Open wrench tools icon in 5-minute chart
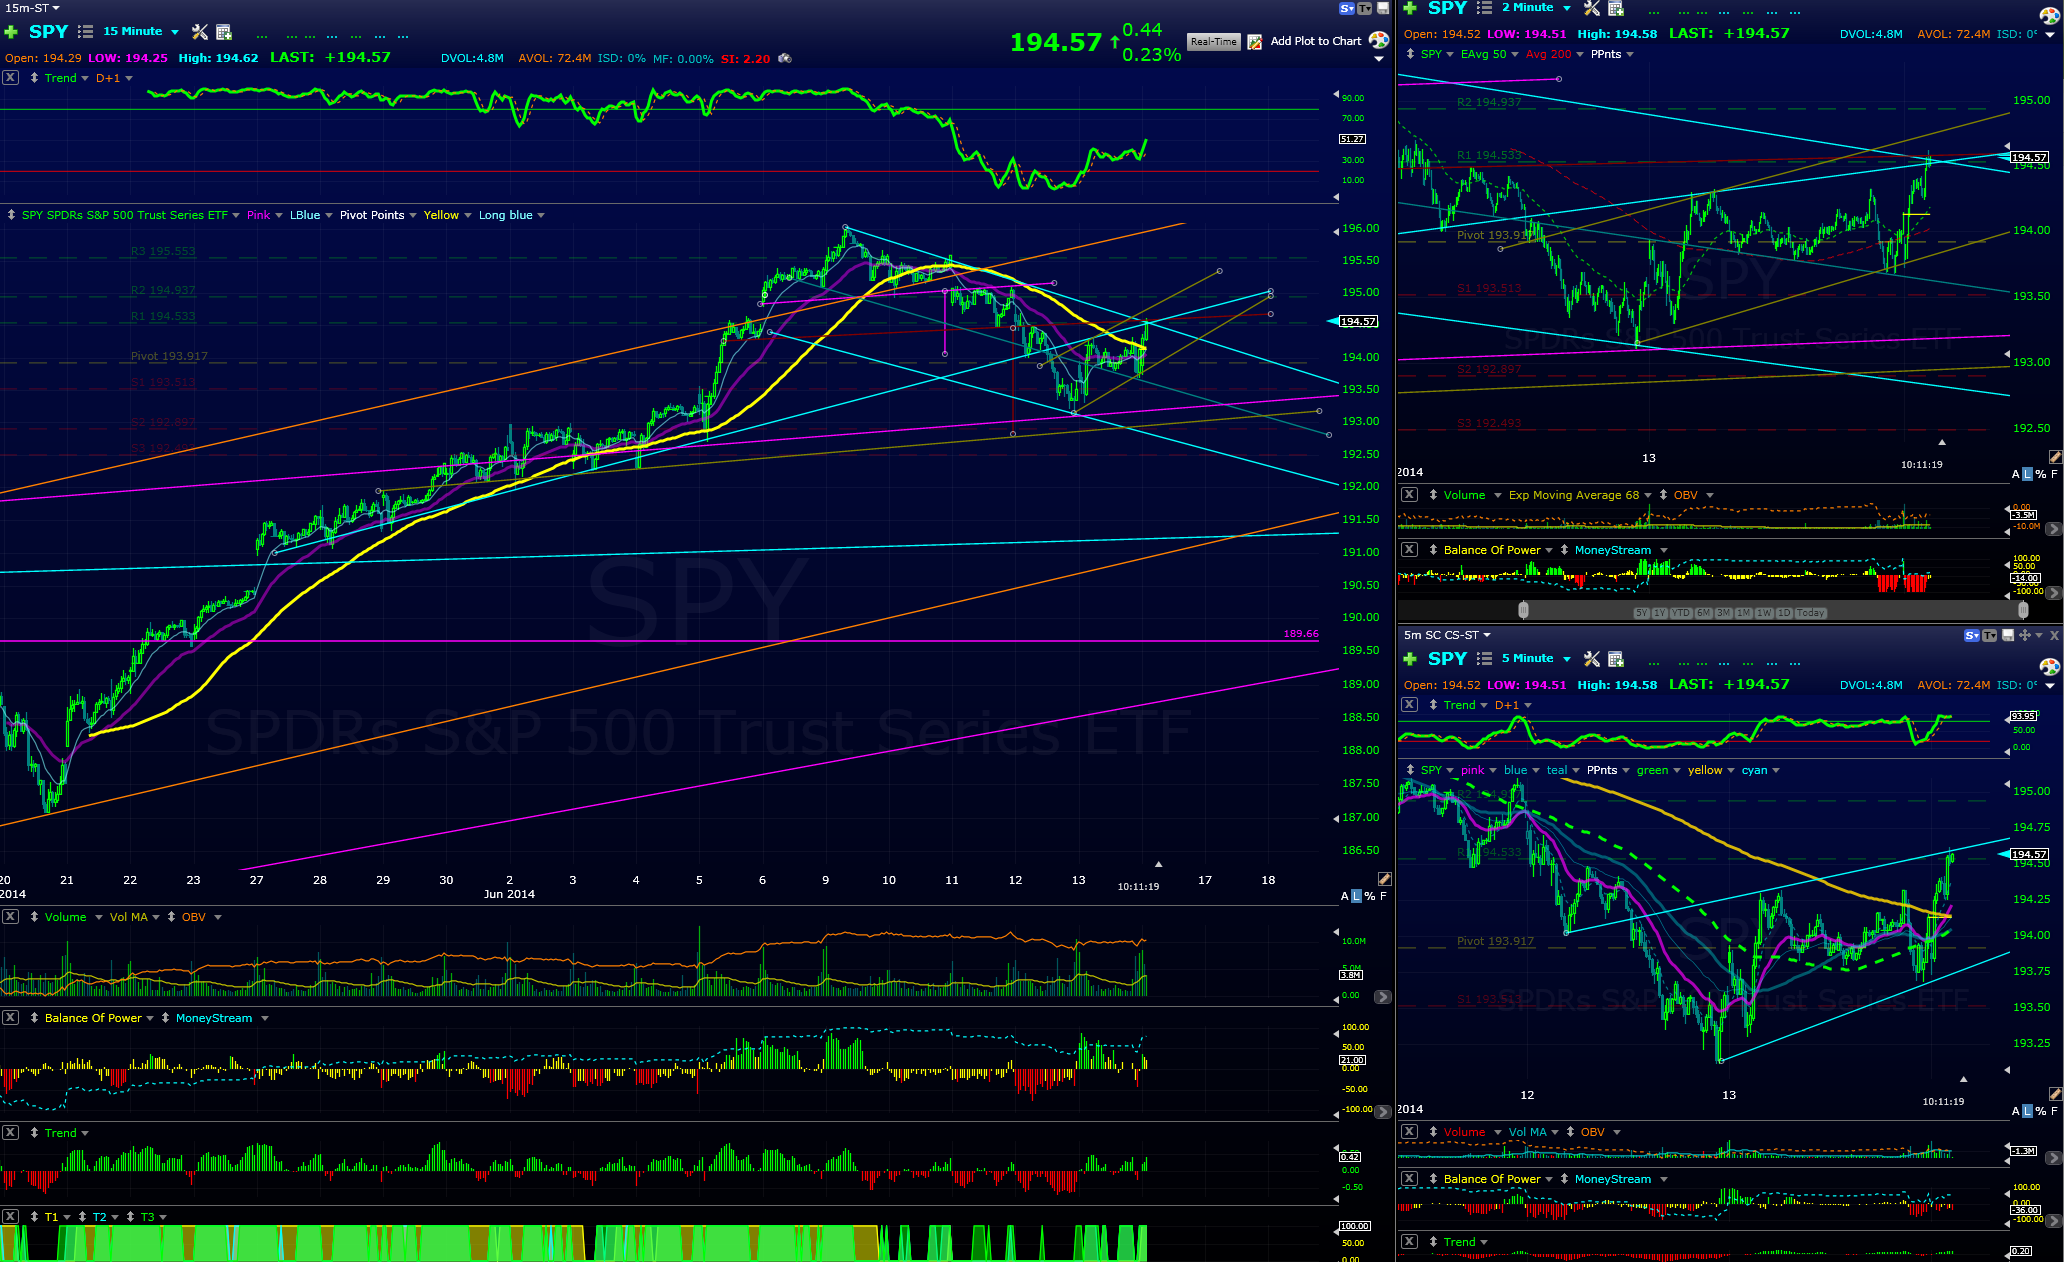 tap(1592, 659)
